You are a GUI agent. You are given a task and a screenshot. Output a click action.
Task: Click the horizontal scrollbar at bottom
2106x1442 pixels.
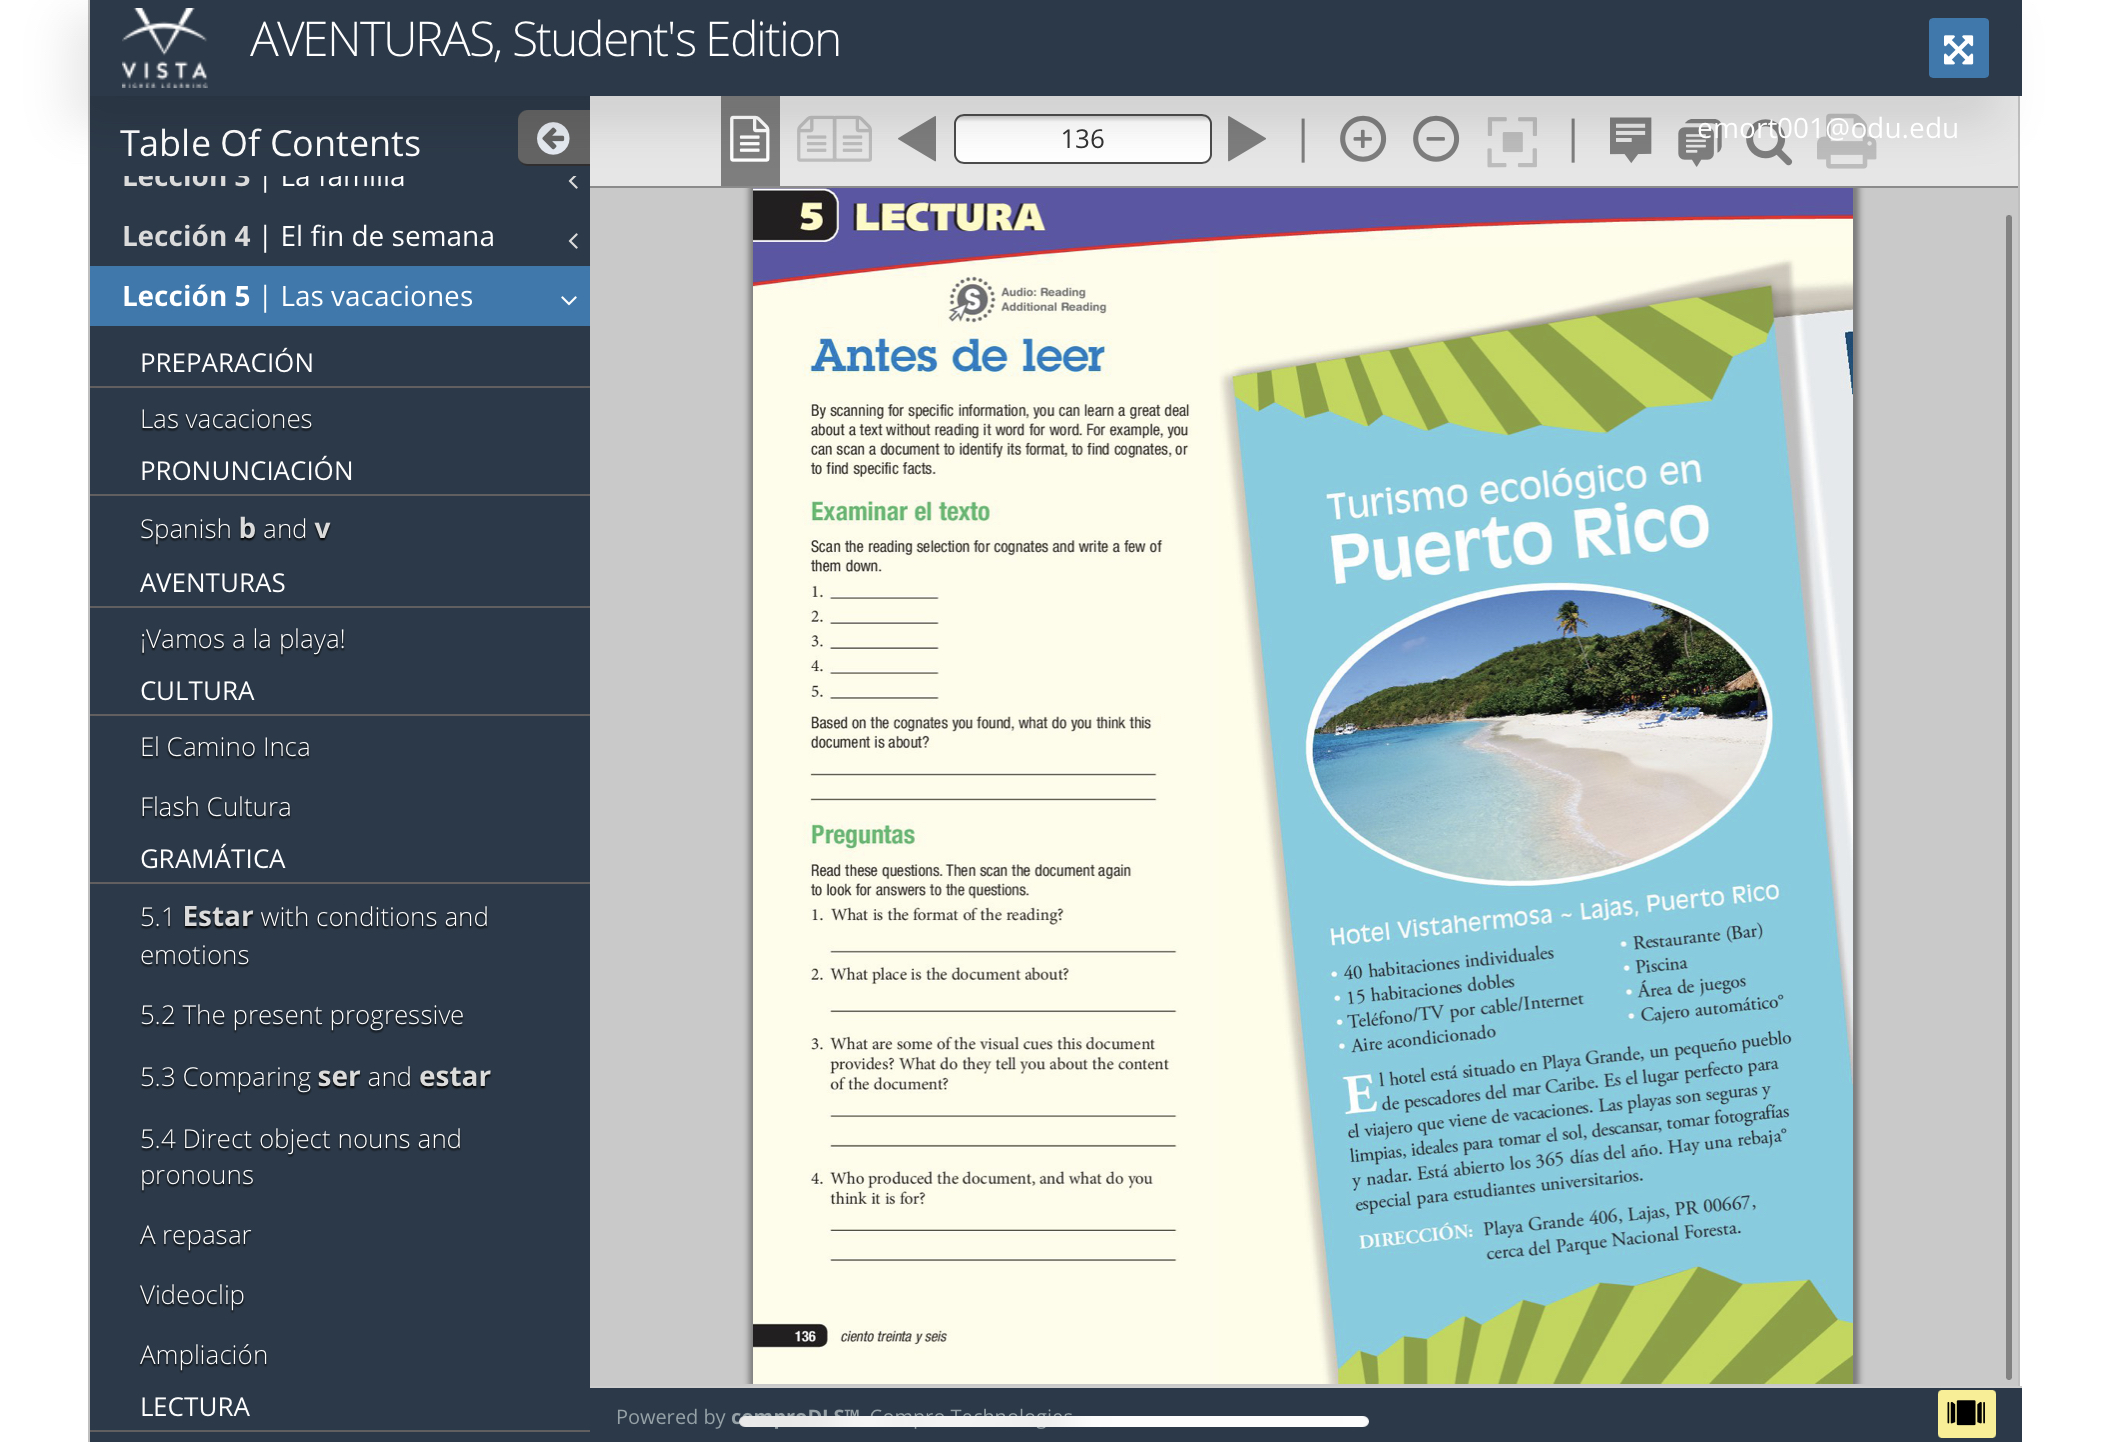point(1054,1421)
